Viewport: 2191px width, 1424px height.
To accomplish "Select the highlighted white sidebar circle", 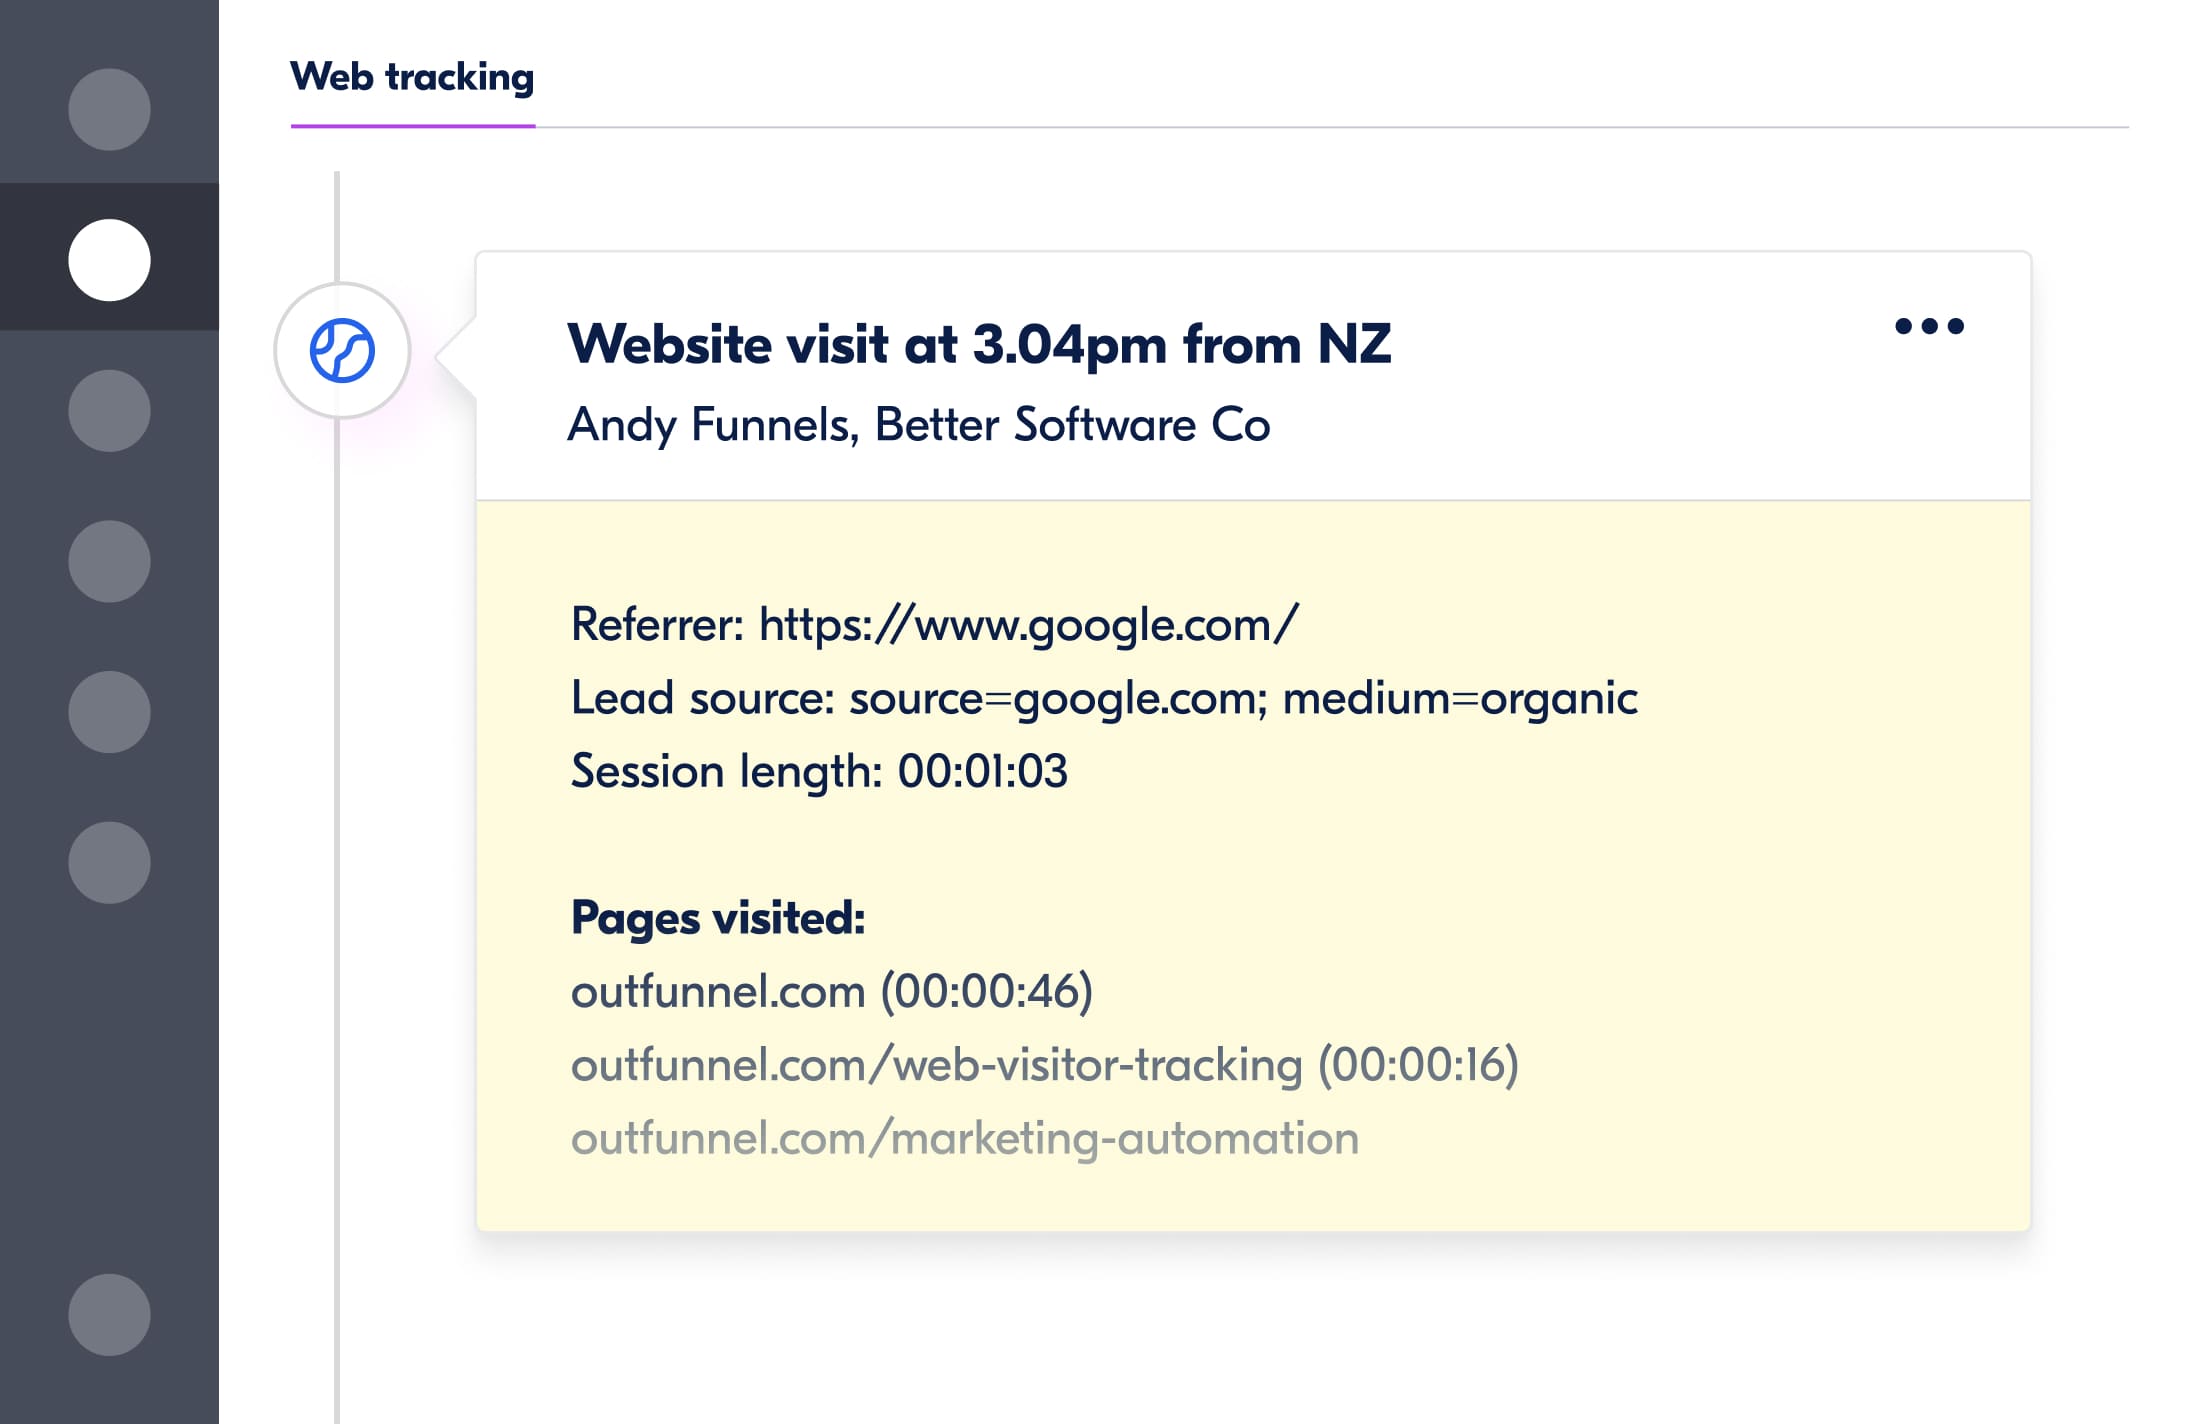I will coord(109,260).
